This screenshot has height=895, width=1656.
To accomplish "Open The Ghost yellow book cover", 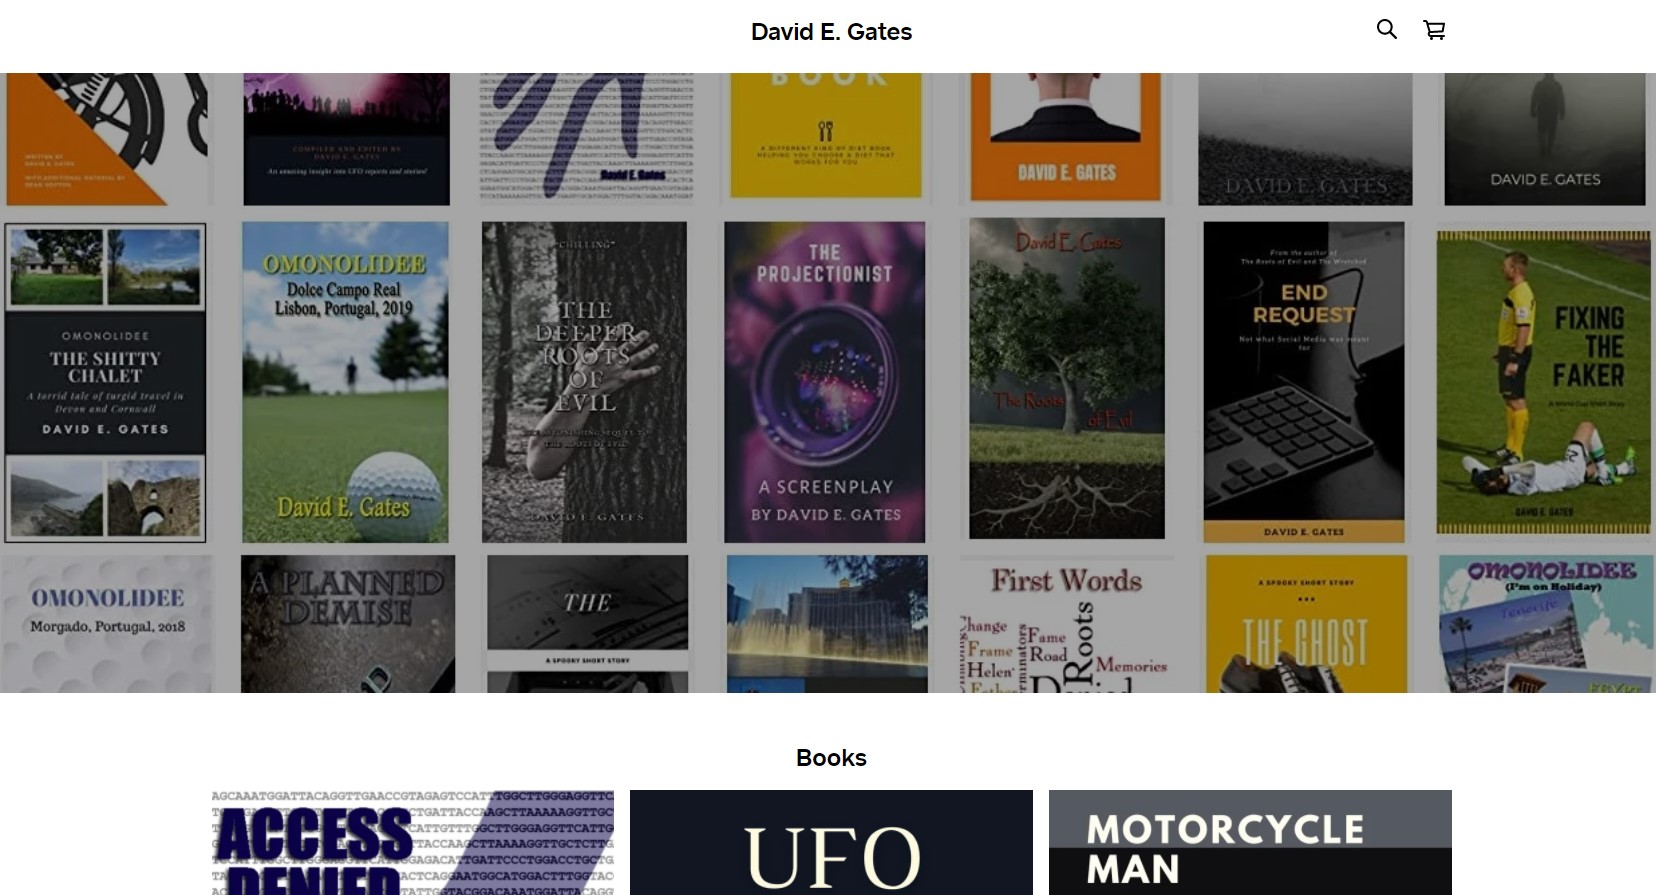I will point(1306,624).
